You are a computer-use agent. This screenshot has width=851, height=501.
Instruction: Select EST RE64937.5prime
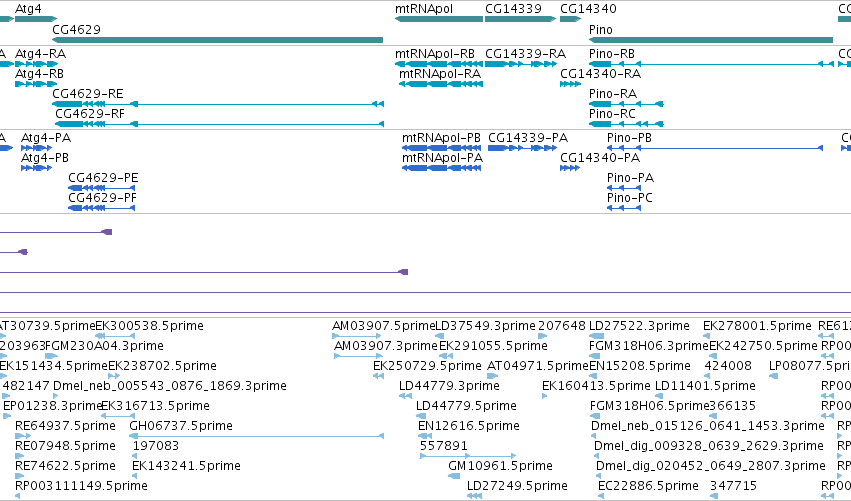(65, 426)
